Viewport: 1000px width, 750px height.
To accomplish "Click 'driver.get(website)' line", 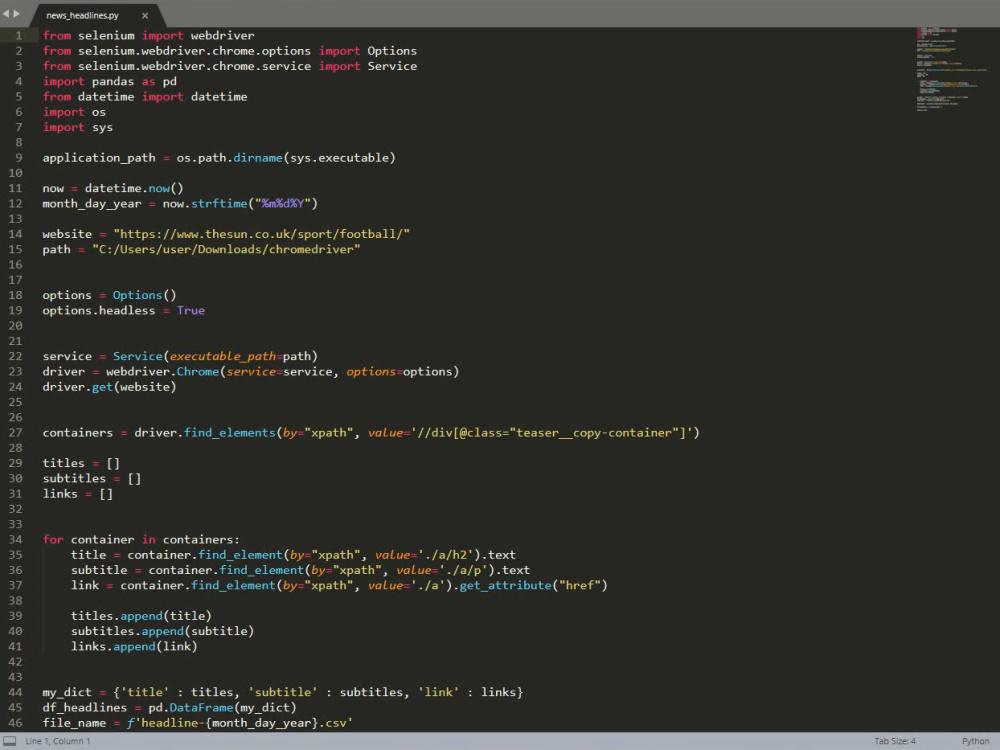I will tap(109, 387).
